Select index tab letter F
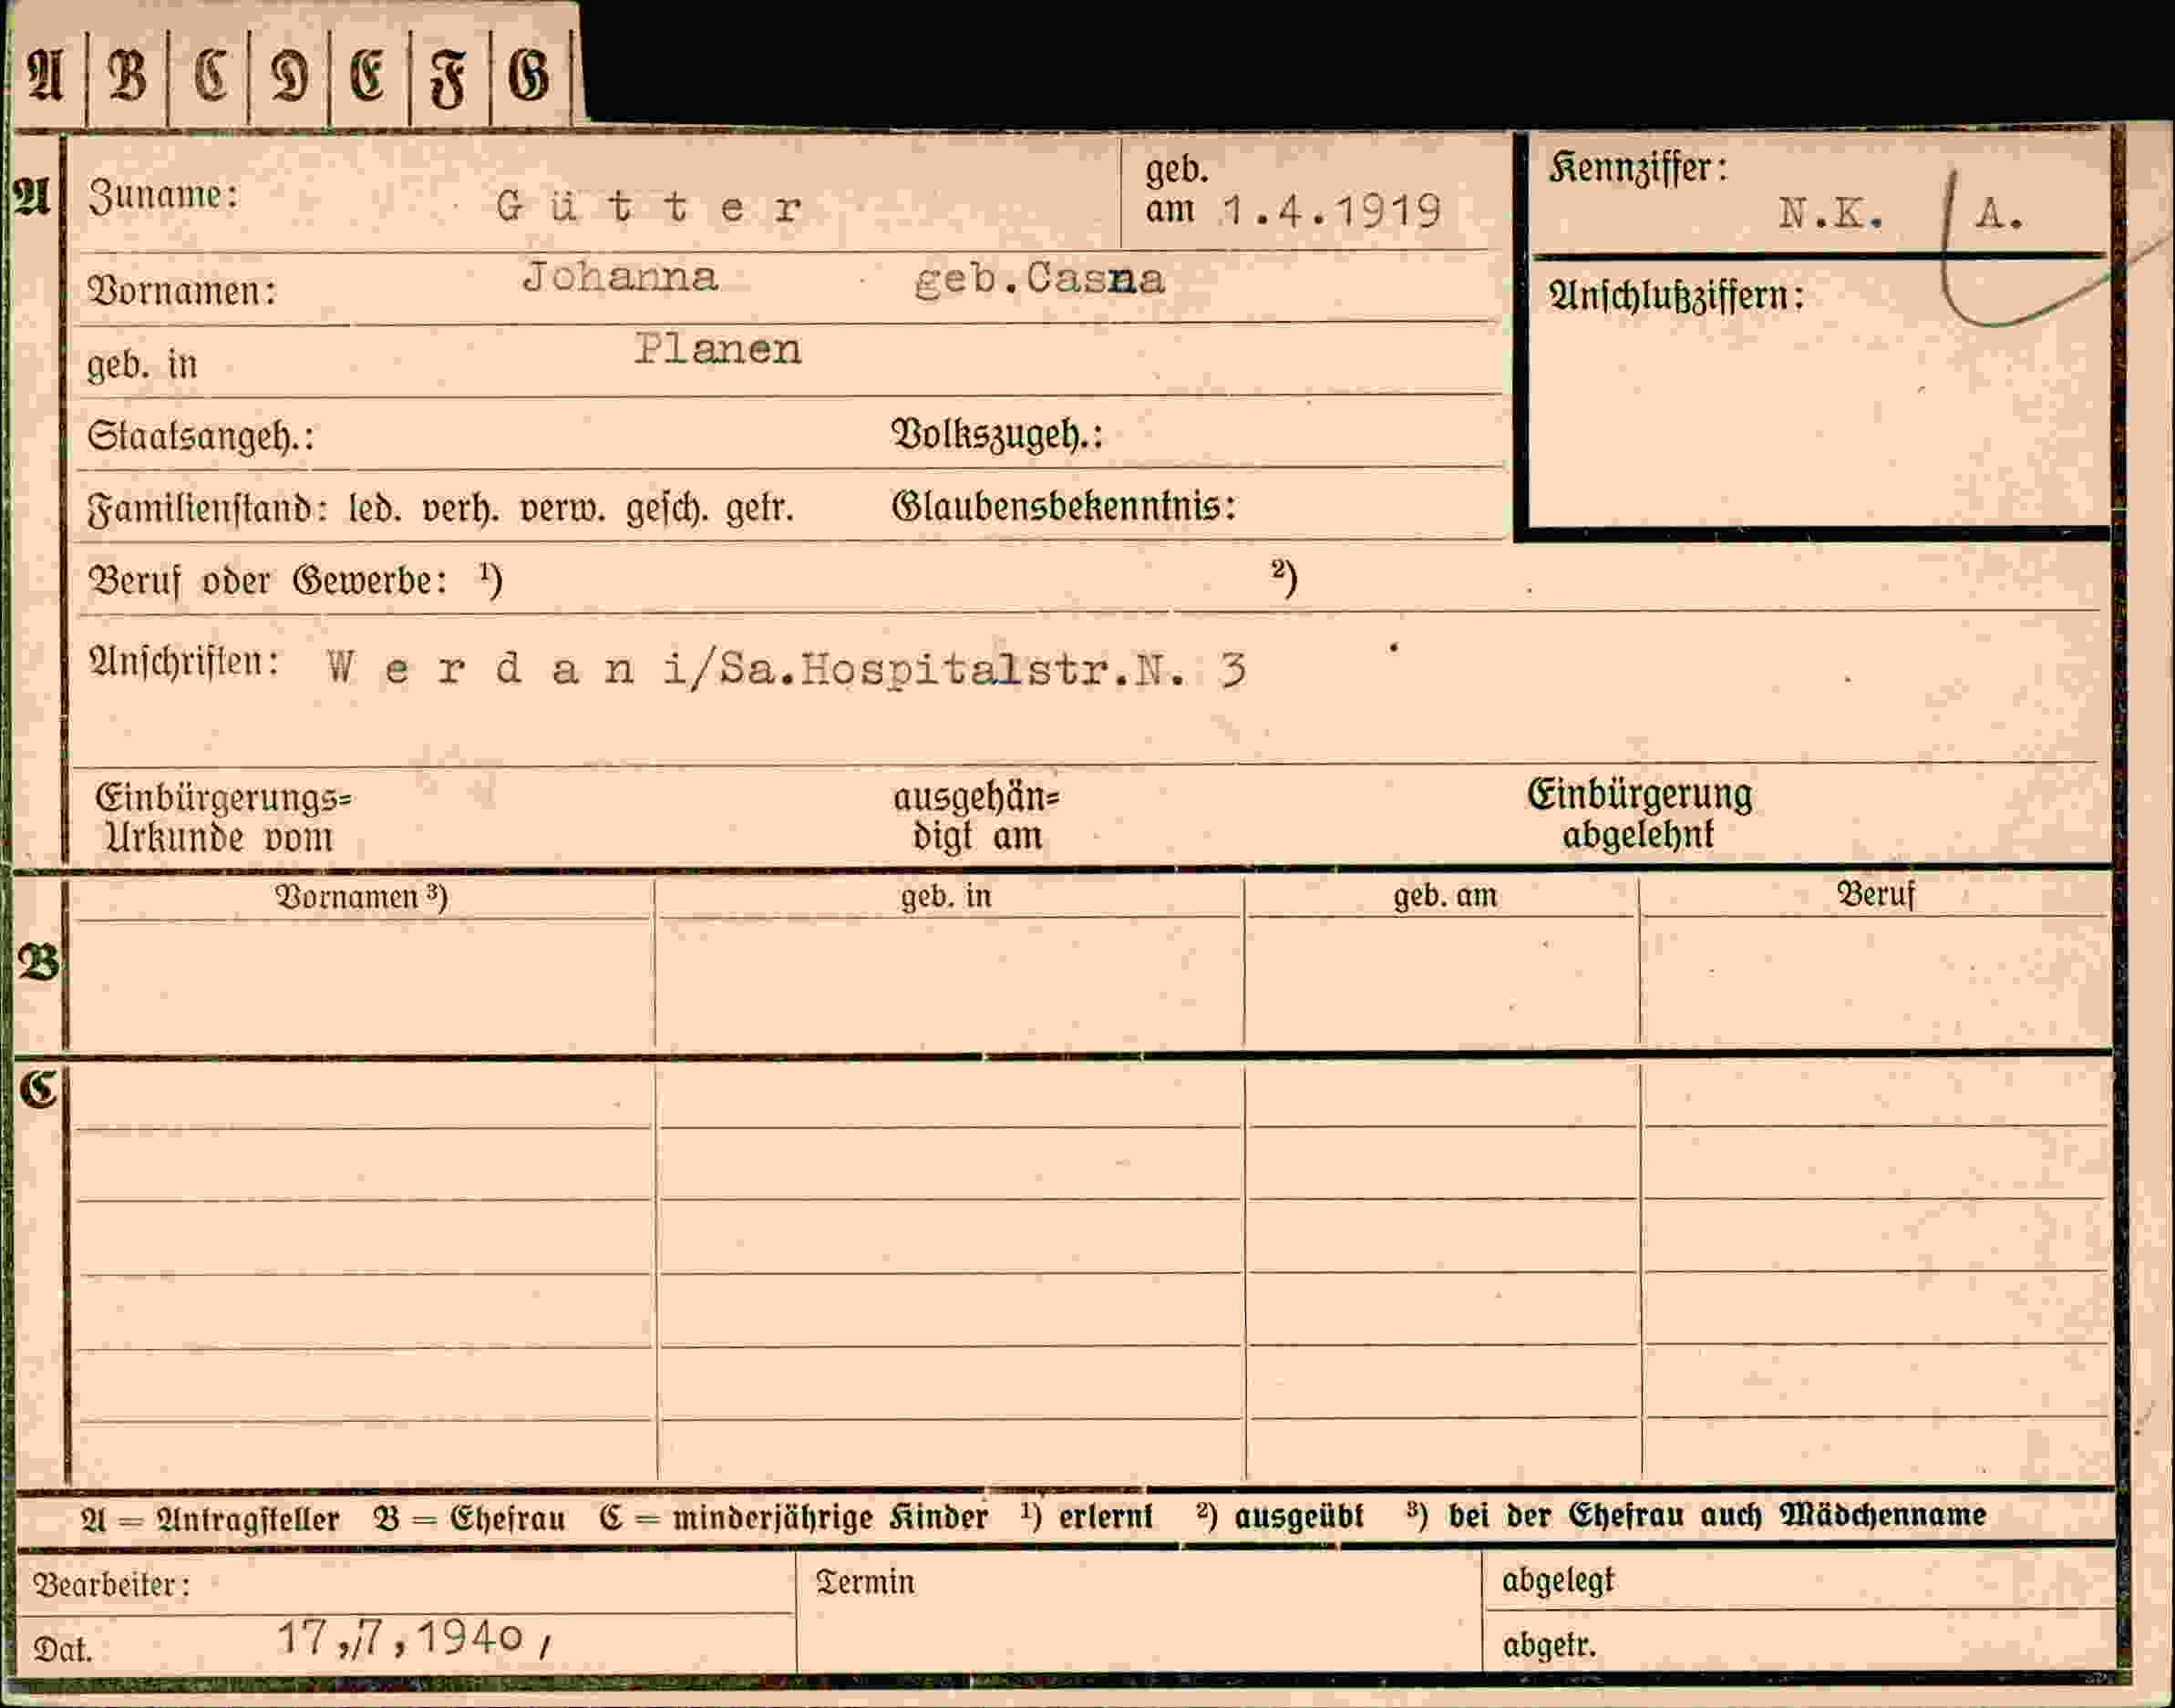2175x1708 pixels. (x=448, y=79)
